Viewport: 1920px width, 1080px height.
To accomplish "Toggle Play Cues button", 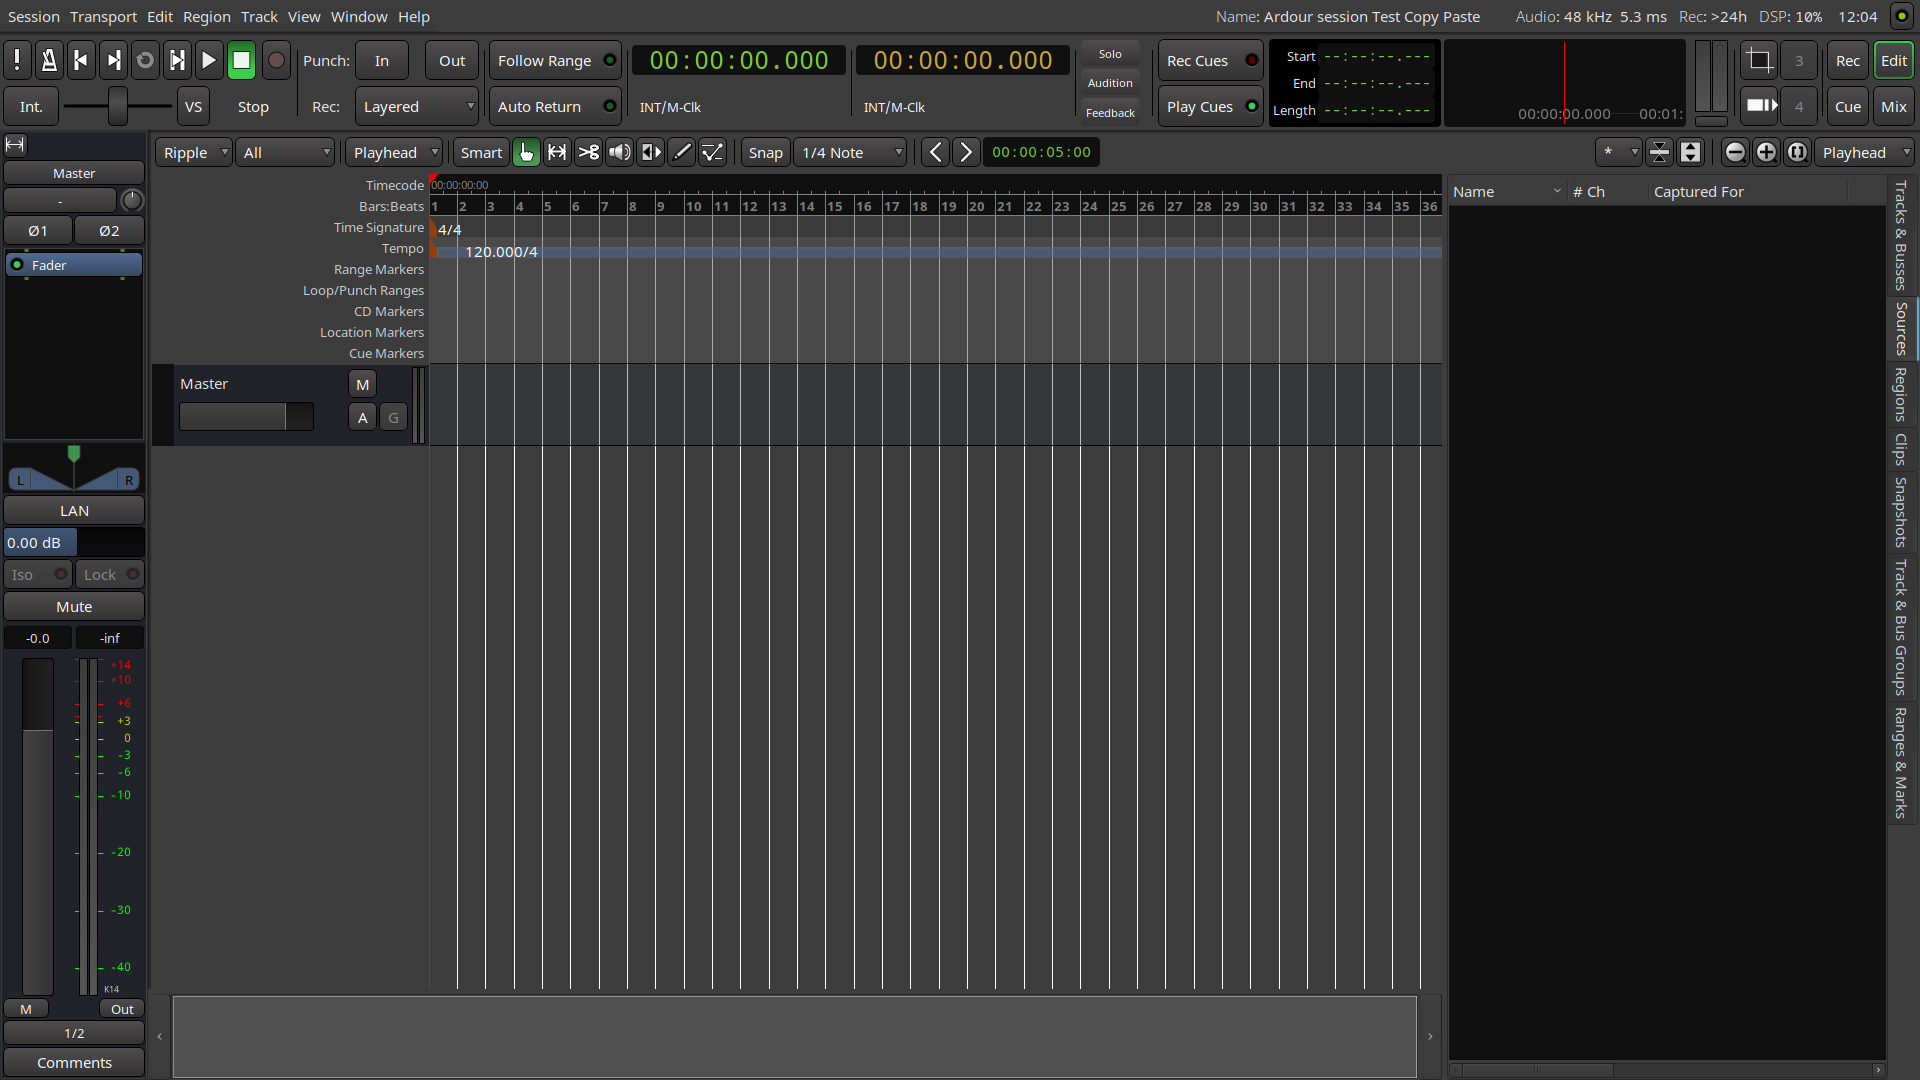I will 1210,107.
